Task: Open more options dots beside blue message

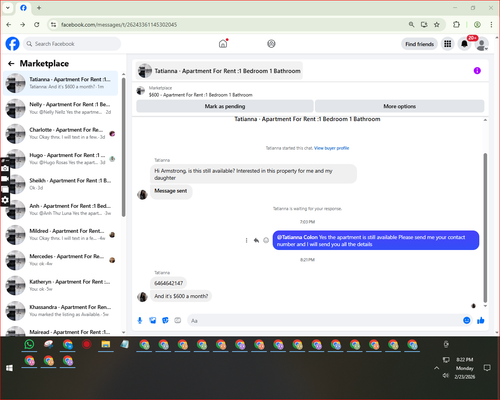Action: [246, 240]
